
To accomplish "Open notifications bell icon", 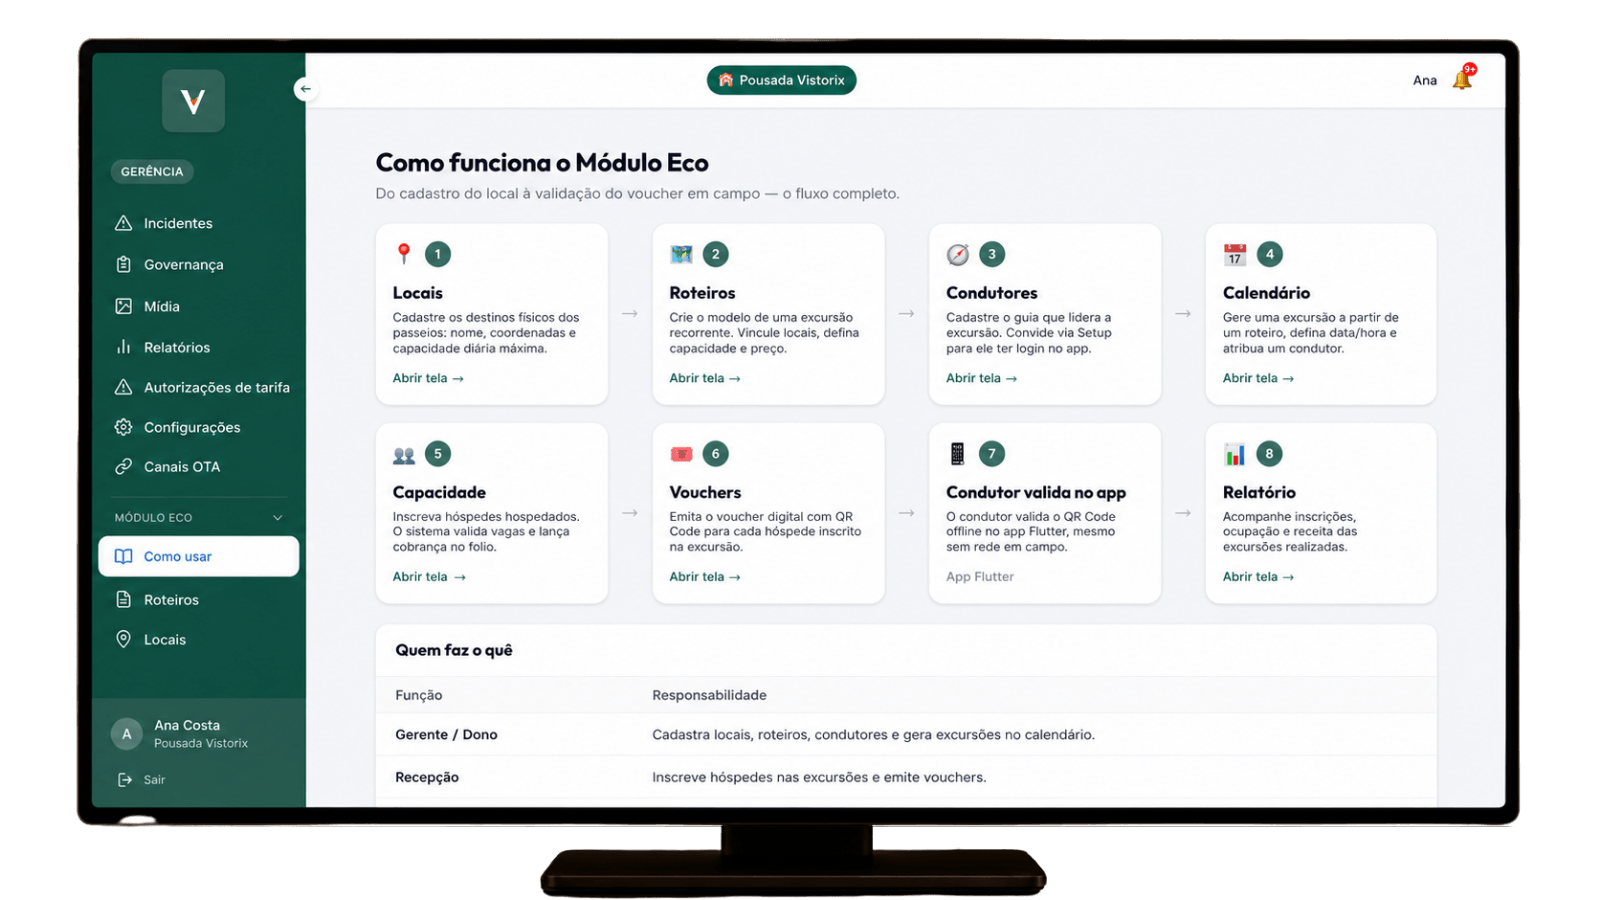I will [1462, 79].
